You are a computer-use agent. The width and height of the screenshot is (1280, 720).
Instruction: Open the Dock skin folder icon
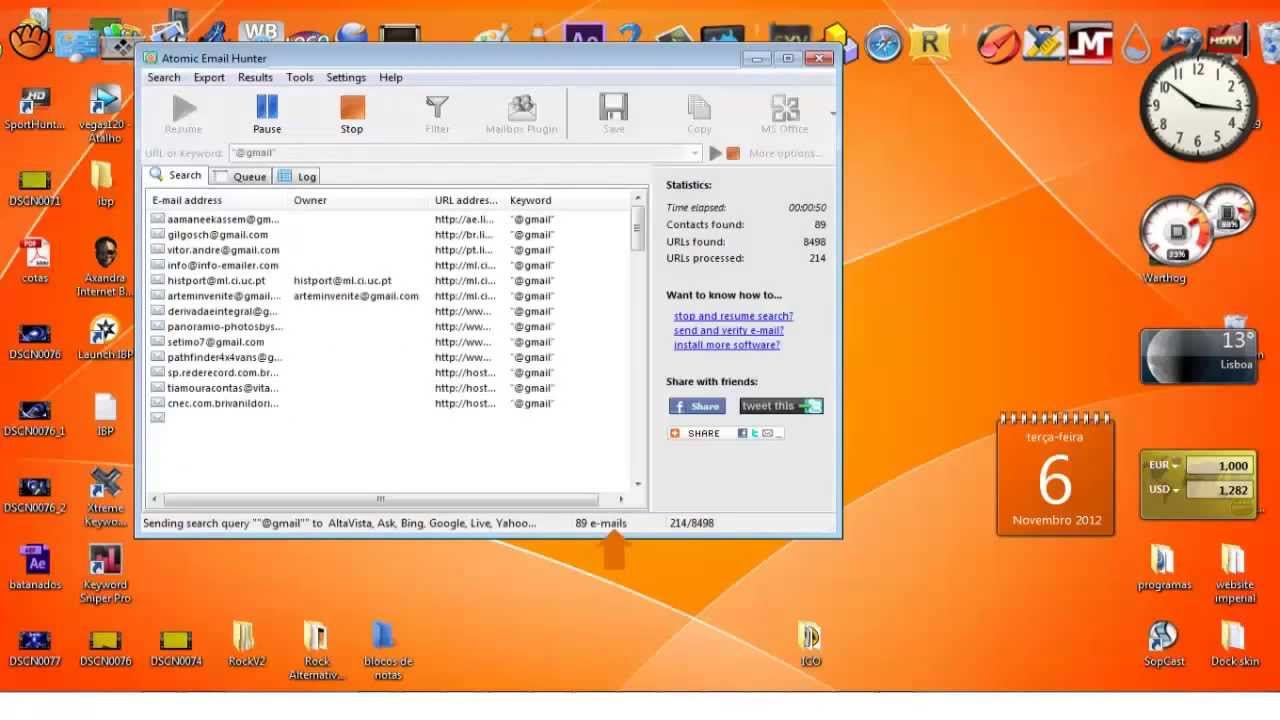[x=1234, y=645]
